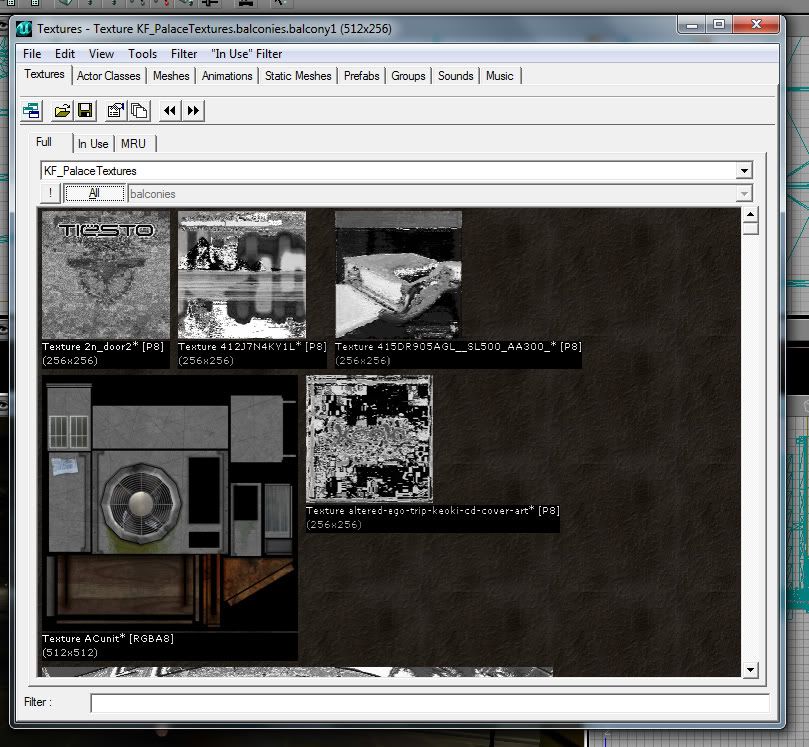The width and height of the screenshot is (809, 747).
Task: Save the texture package with floppy icon
Action: point(85,110)
